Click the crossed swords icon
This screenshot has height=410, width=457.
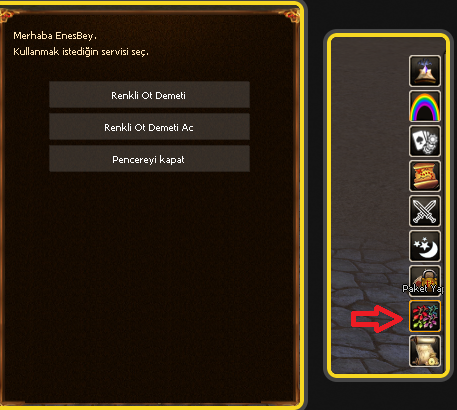point(425,211)
